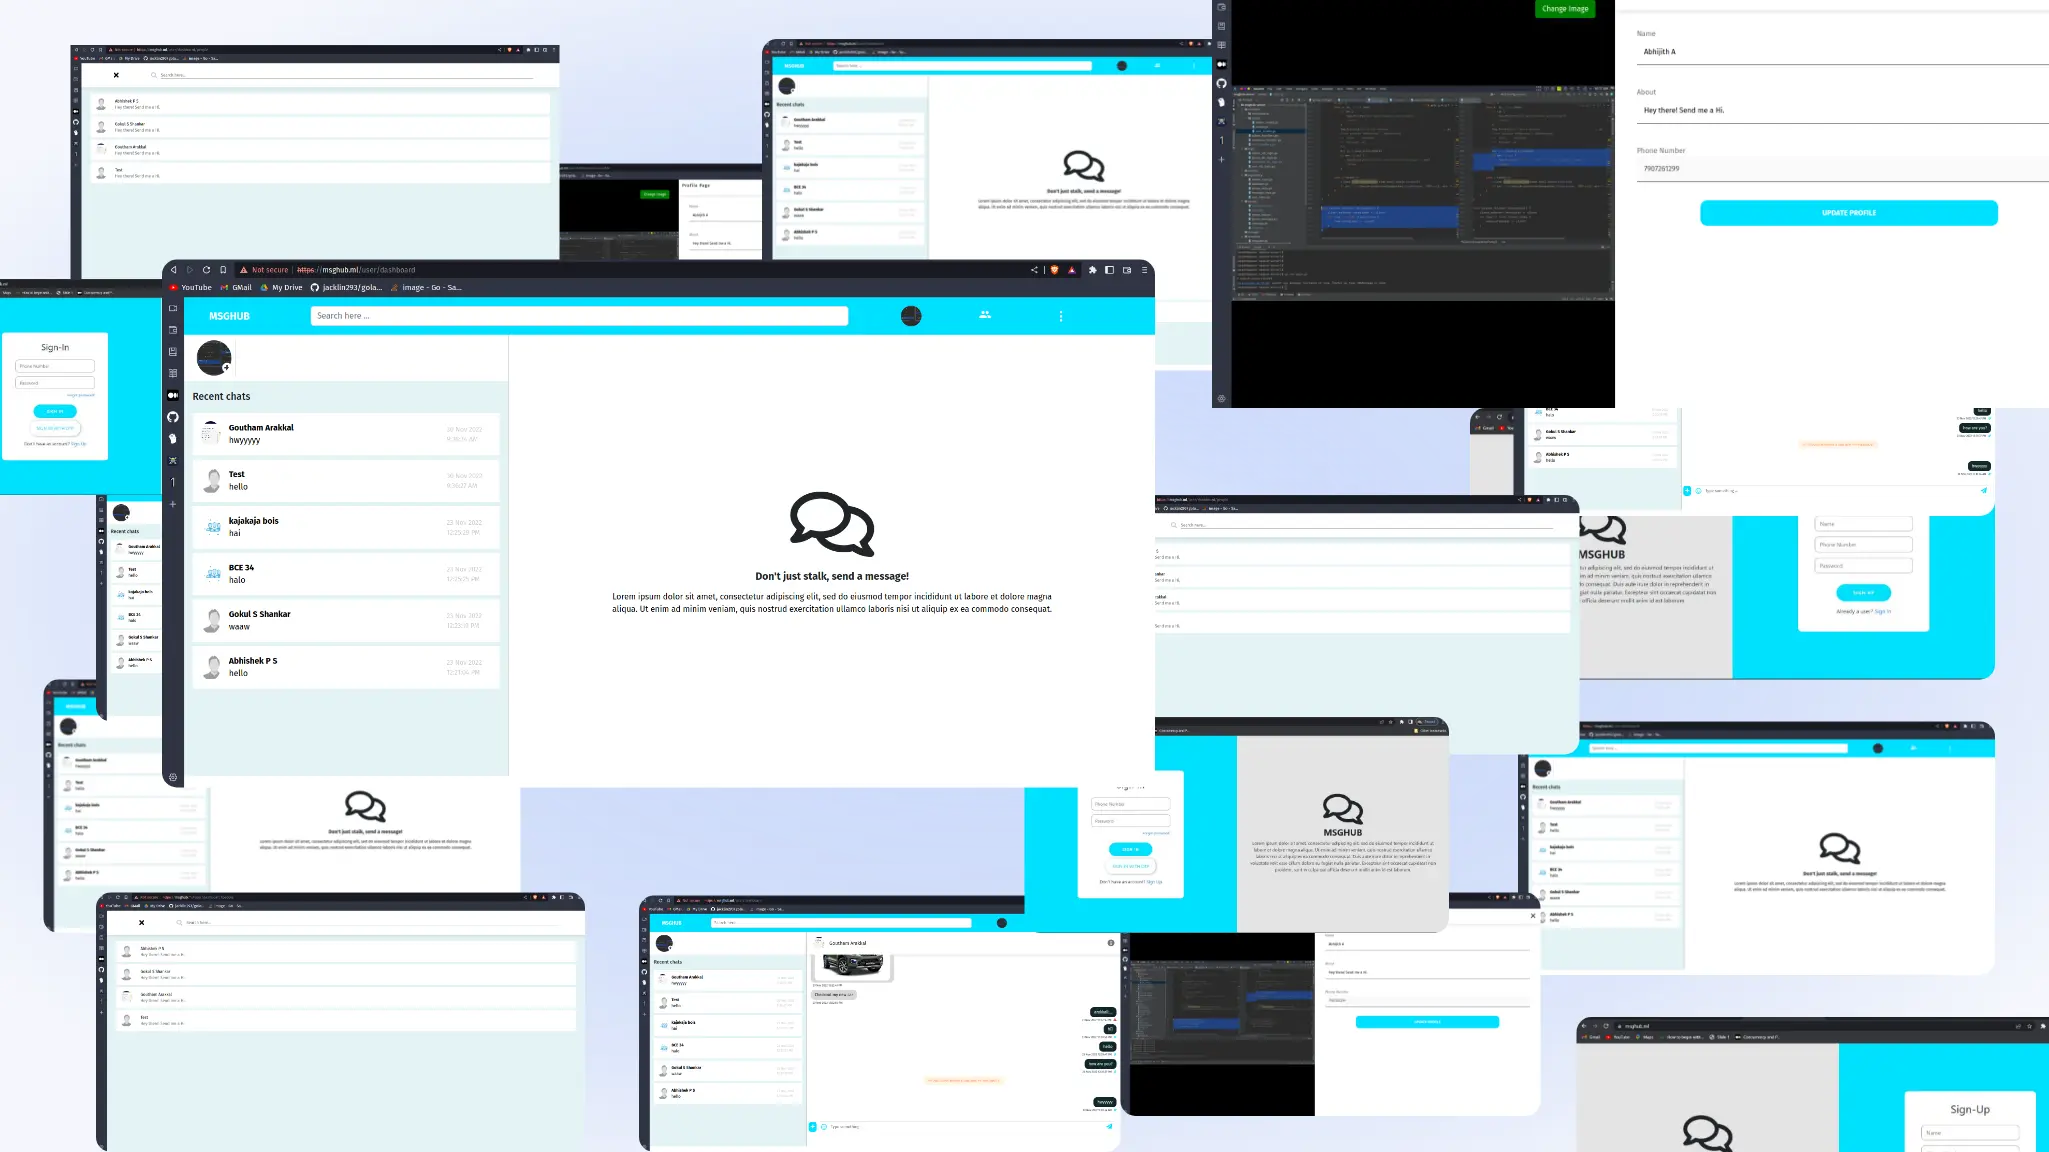
Task: Click the search bar in MSGHUB
Action: [x=580, y=315]
